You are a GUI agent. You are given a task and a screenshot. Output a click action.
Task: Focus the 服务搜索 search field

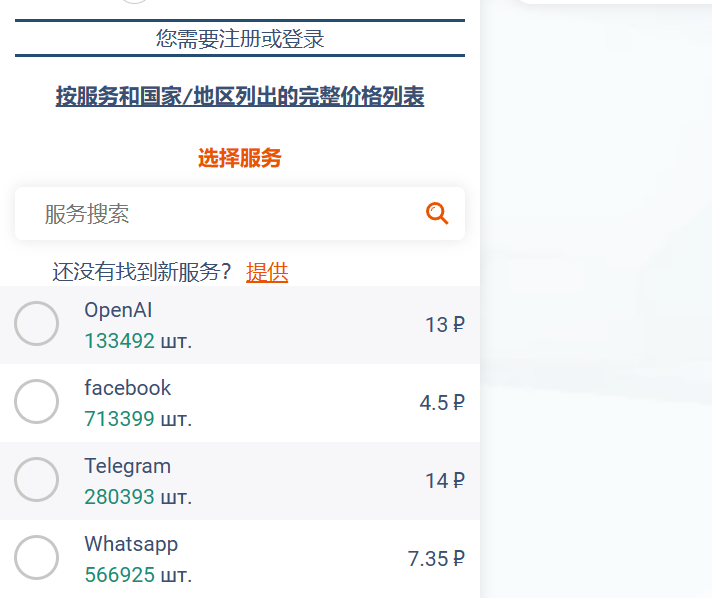[240, 213]
